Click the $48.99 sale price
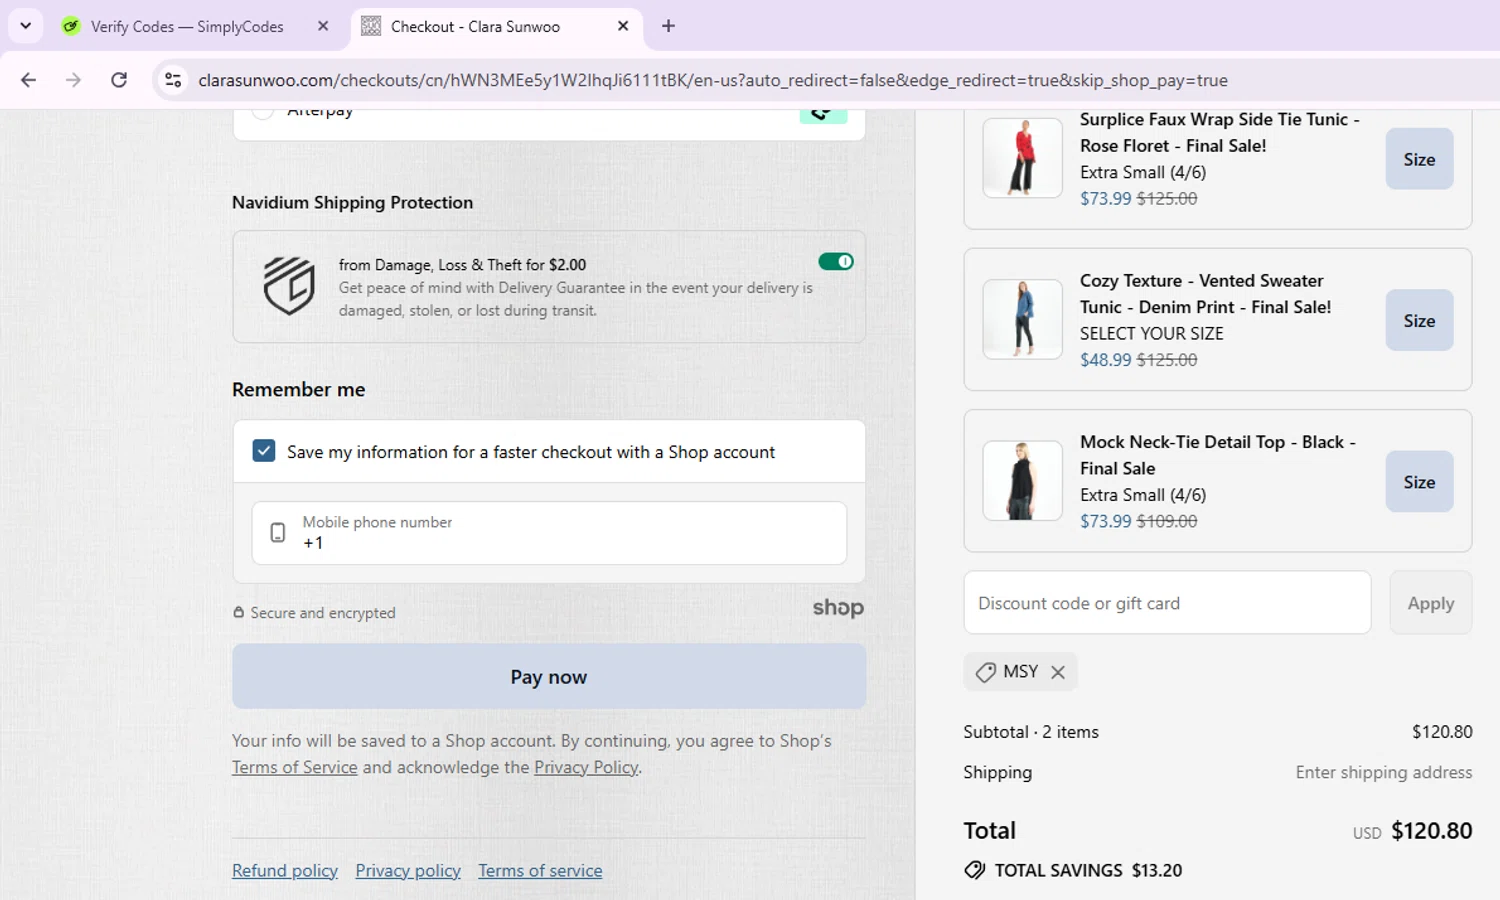The image size is (1500, 900). click(1105, 360)
